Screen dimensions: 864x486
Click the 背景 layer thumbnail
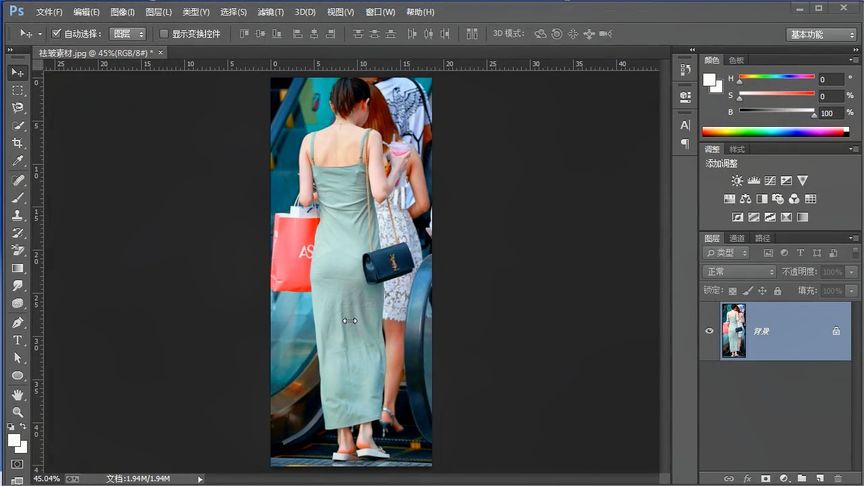coord(733,331)
